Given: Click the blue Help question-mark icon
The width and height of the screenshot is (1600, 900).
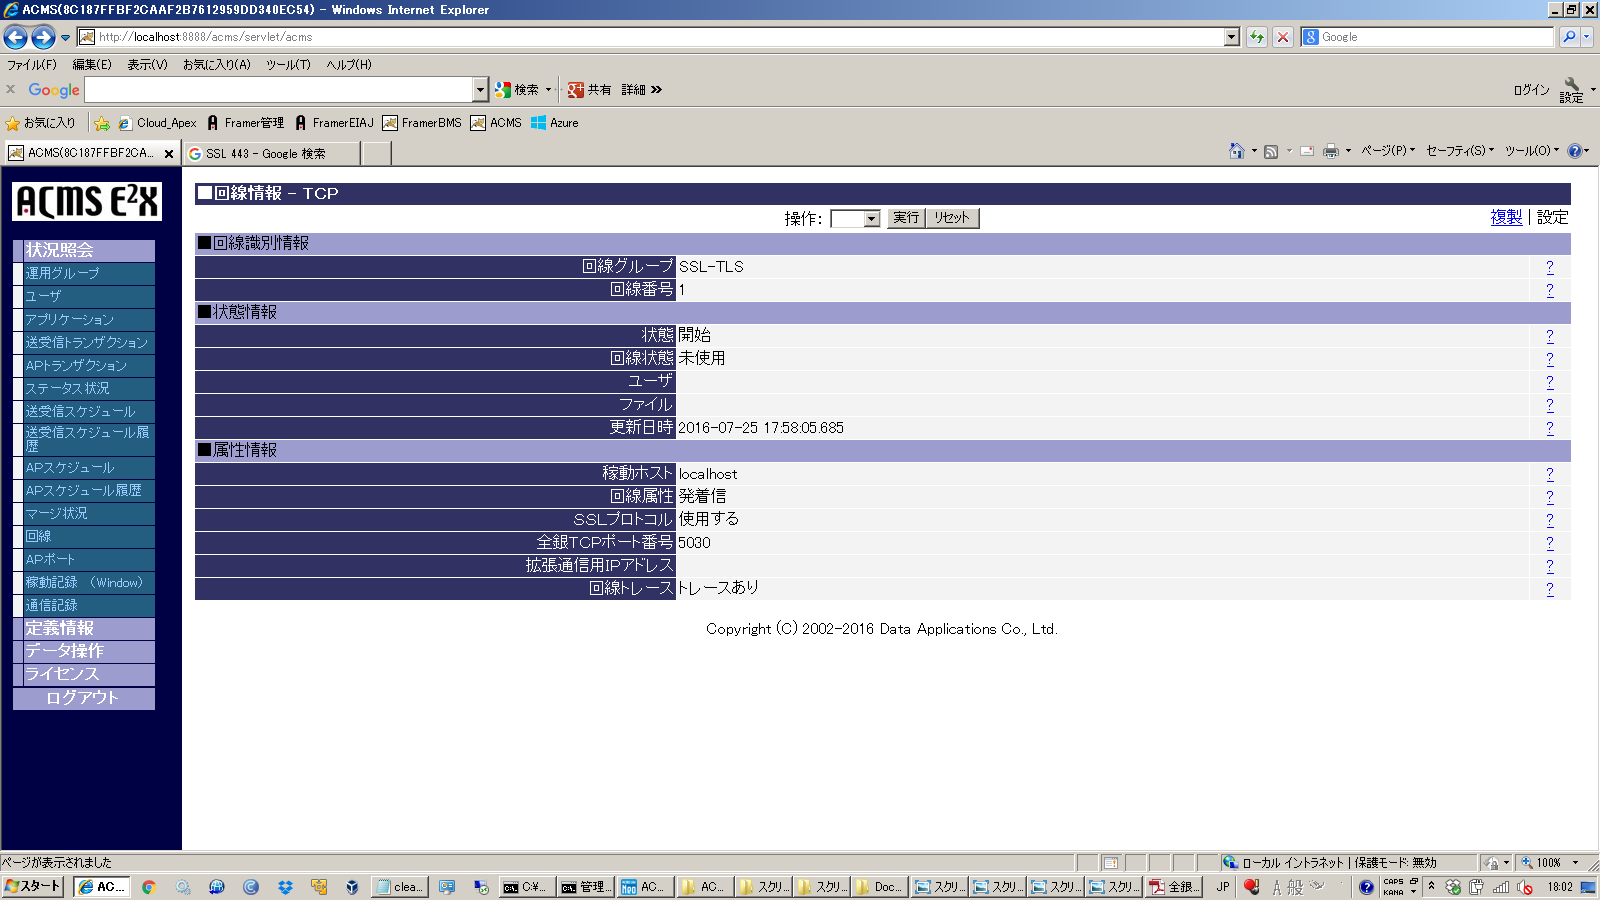Looking at the screenshot, I should tap(1575, 151).
